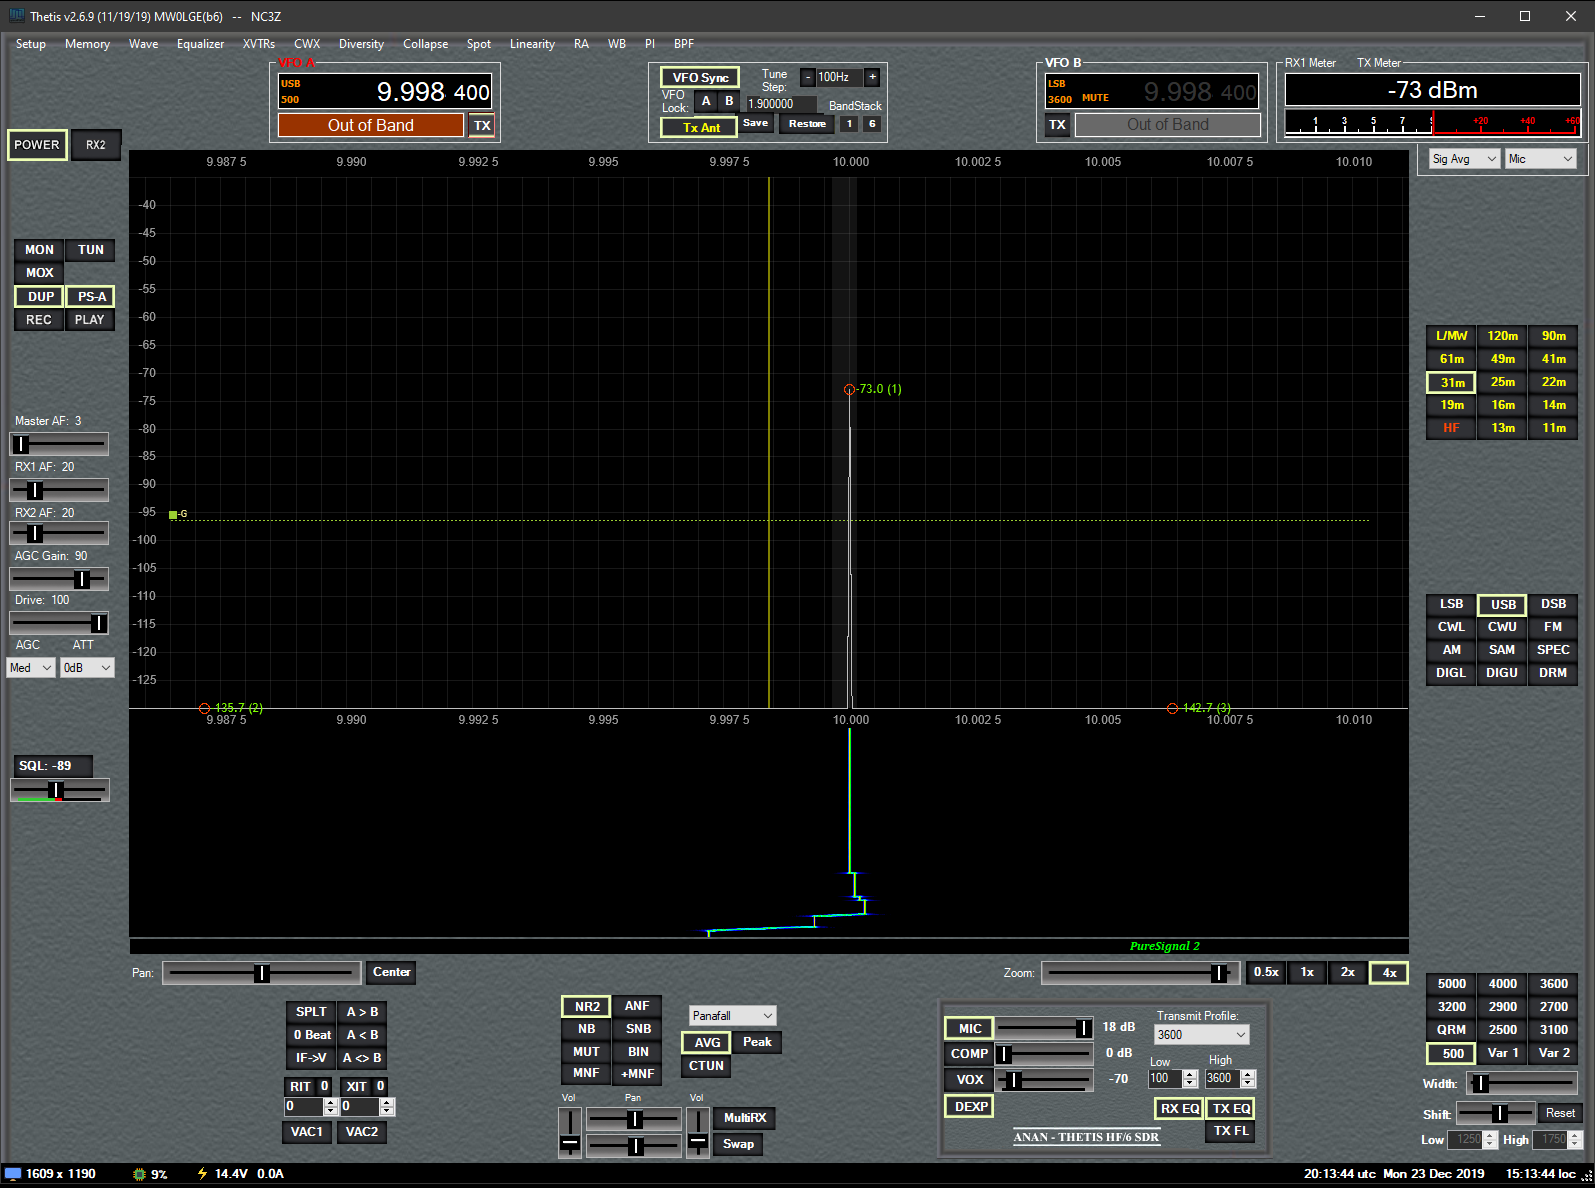This screenshot has width=1595, height=1188.
Task: Adjust the Zoom slider
Action: tap(1140, 973)
